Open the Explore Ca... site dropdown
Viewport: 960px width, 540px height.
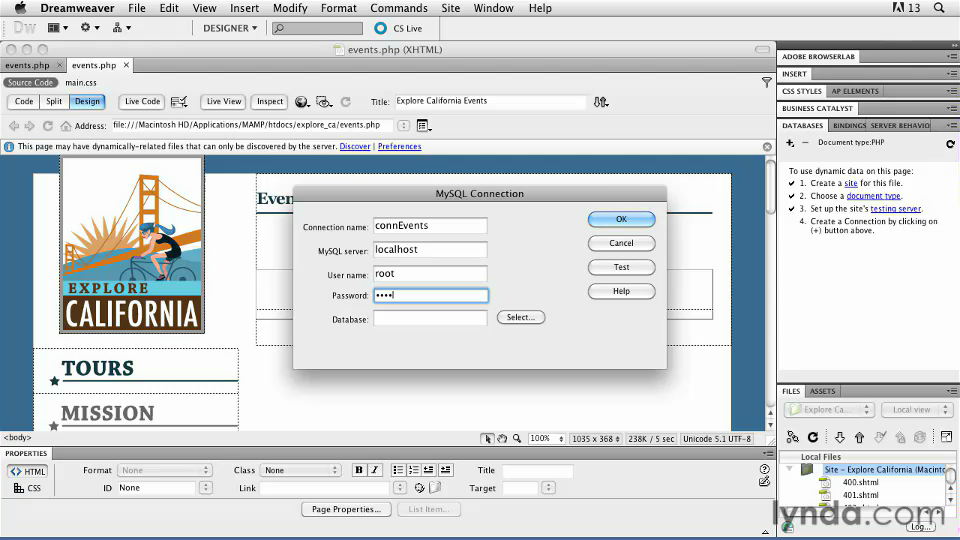click(x=830, y=410)
